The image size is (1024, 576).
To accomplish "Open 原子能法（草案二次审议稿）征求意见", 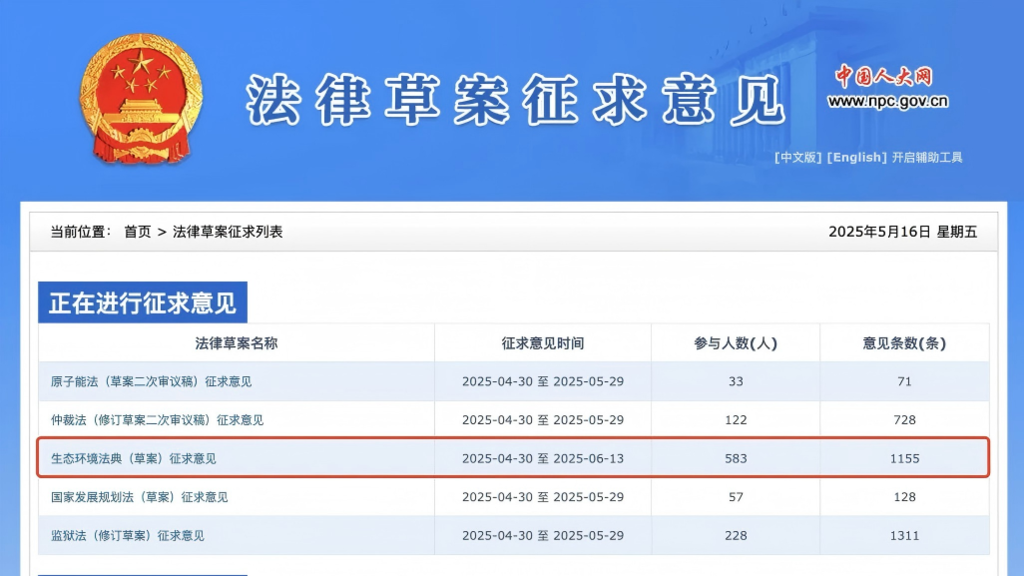I will (x=151, y=381).
